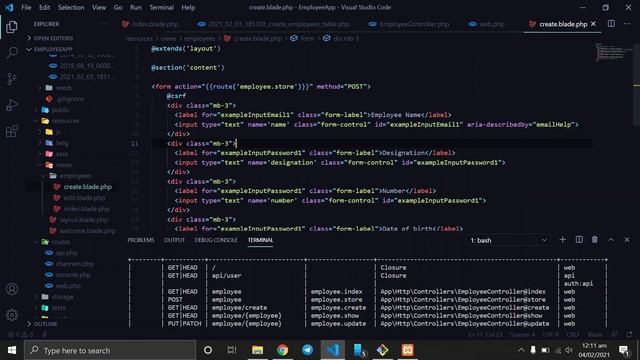Open the Terminal menu
The width and height of the screenshot is (640, 360).
point(161,7)
